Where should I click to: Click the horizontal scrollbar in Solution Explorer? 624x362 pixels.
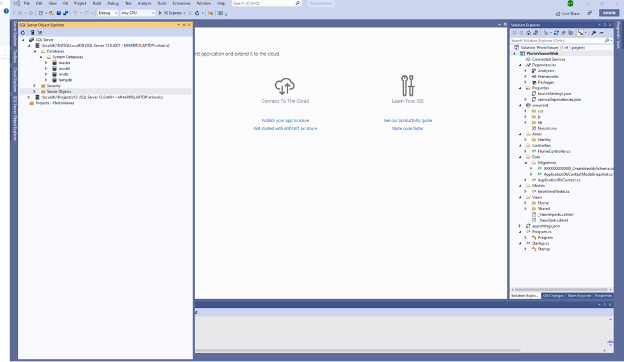562,290
